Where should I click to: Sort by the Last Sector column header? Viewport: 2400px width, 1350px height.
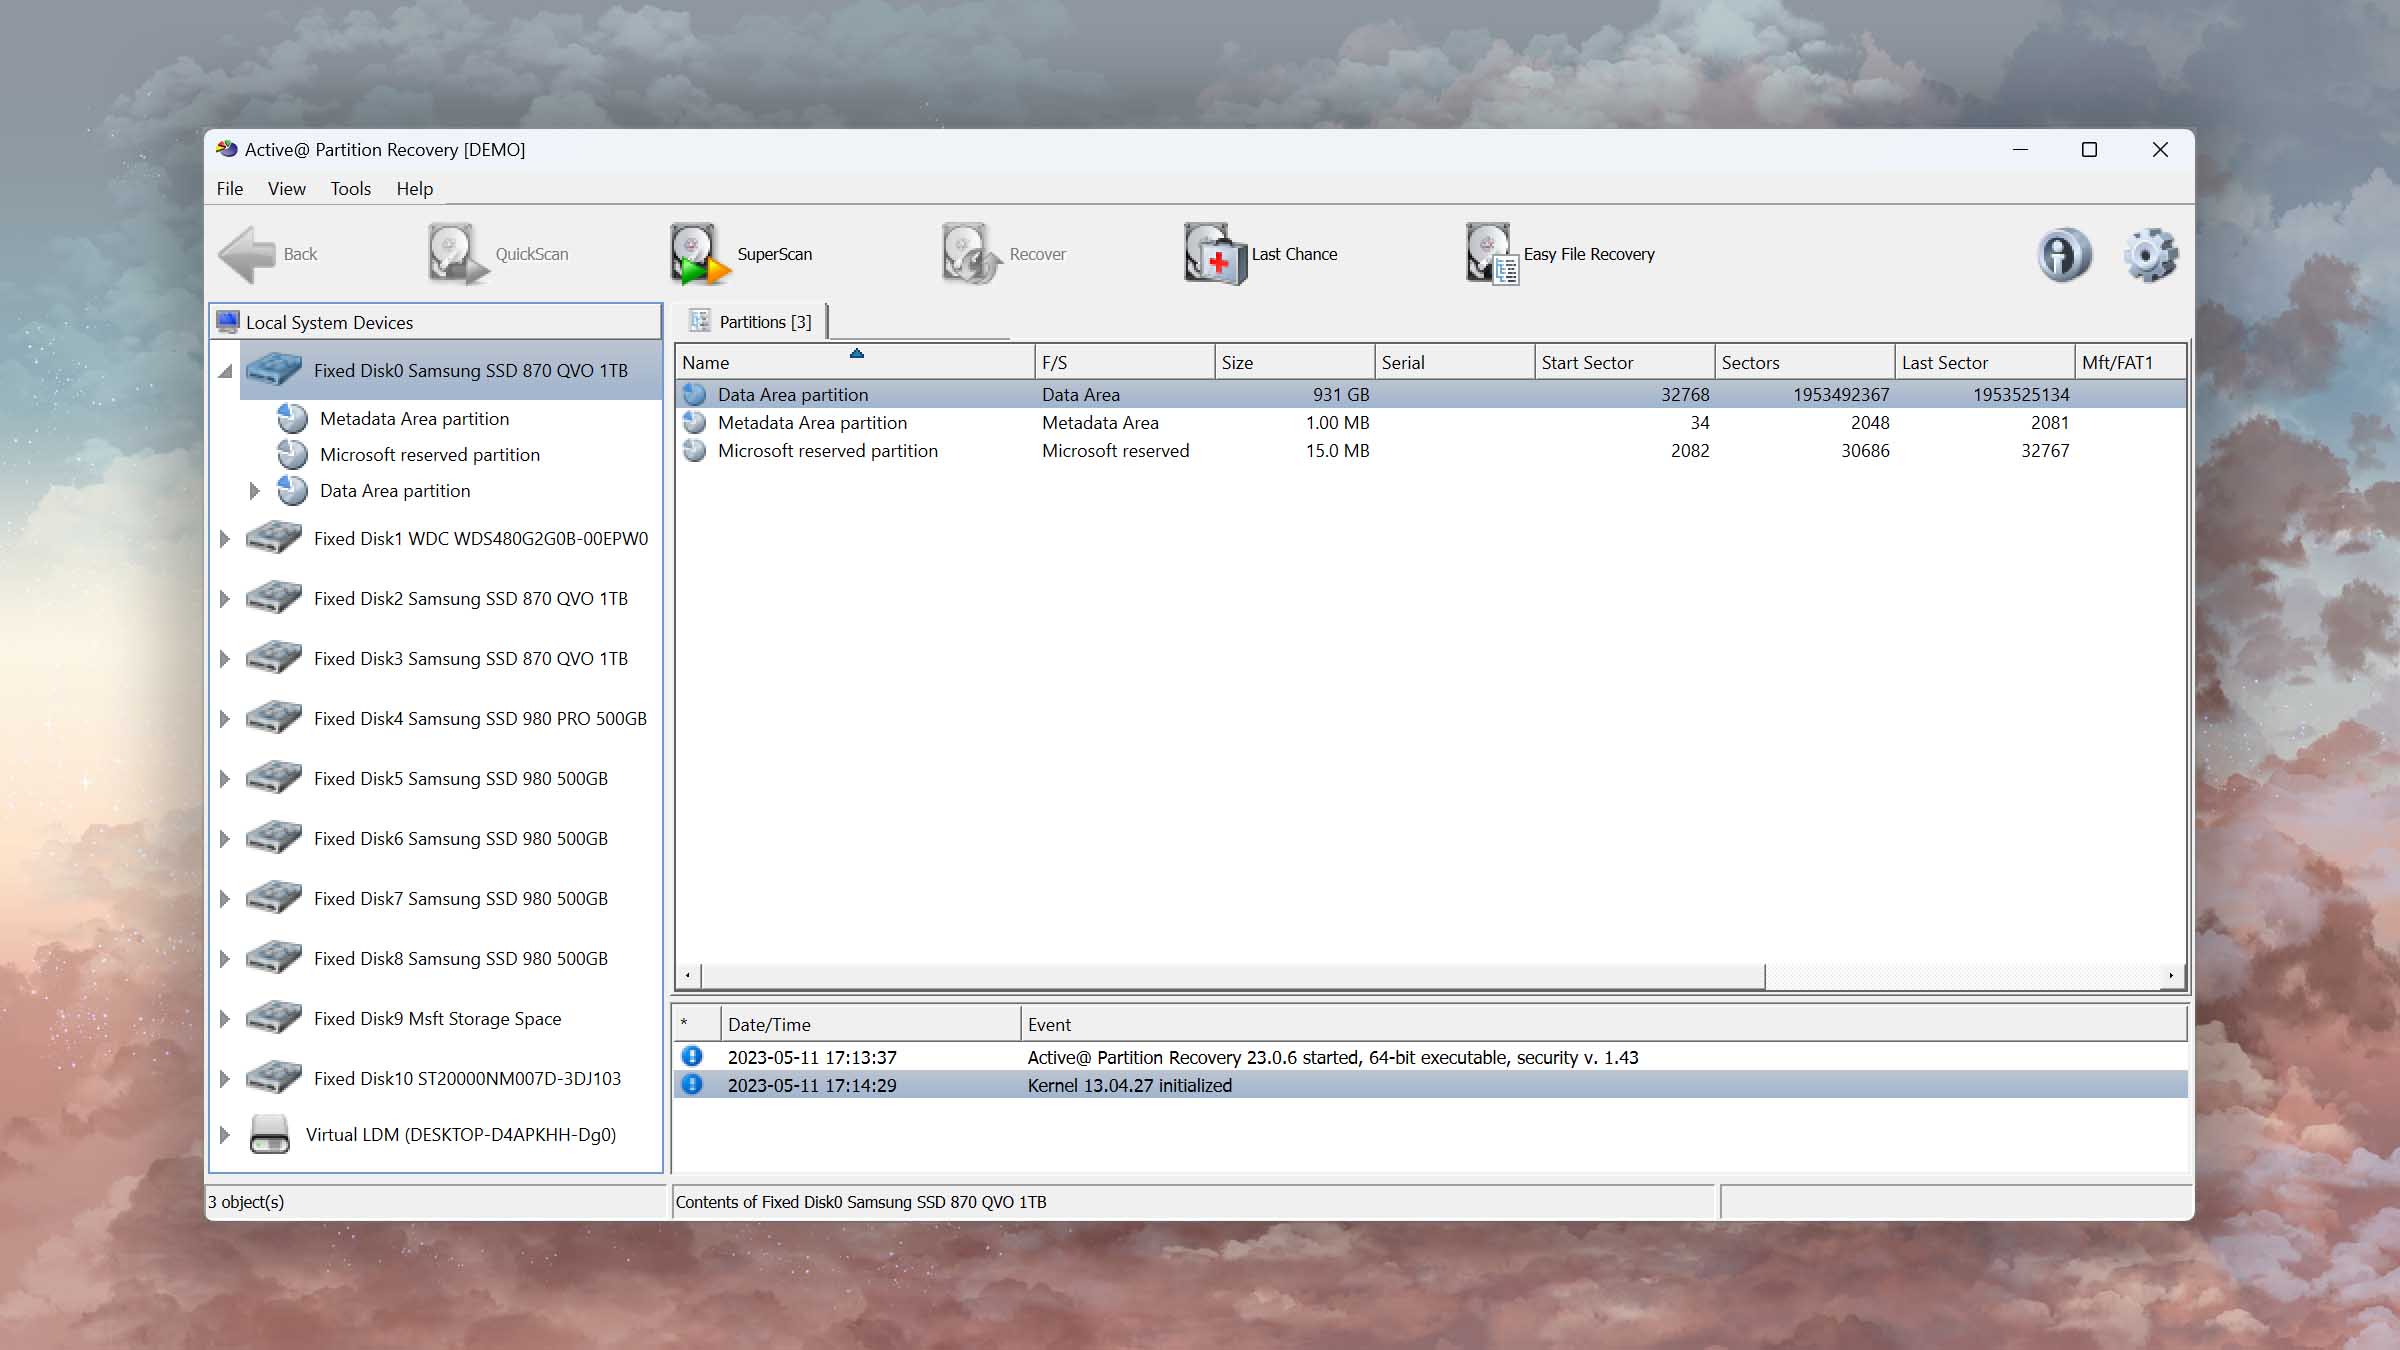pyautogui.click(x=1984, y=362)
